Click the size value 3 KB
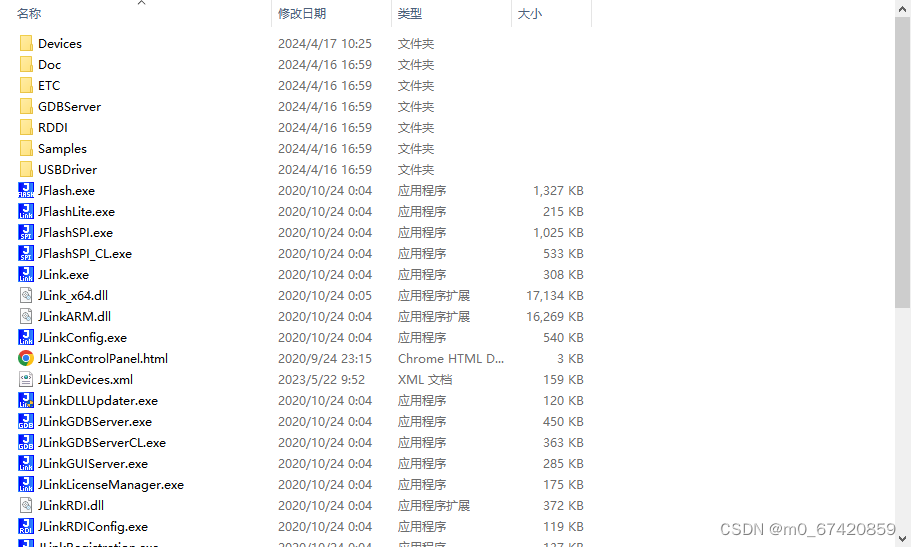 pos(570,359)
